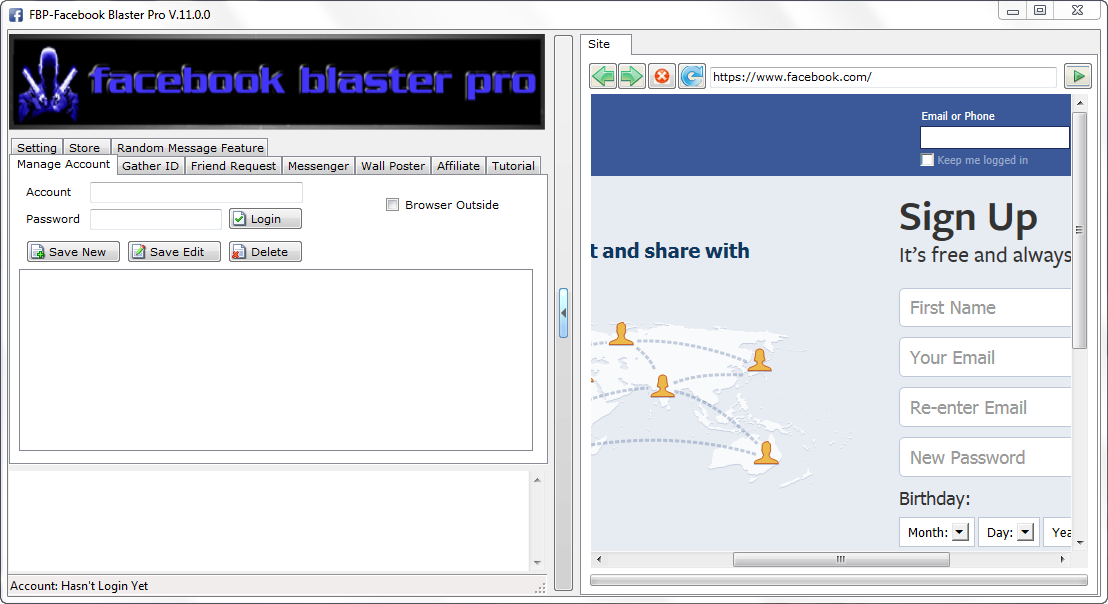
Task: Click the saved accounts list box
Action: (276, 360)
